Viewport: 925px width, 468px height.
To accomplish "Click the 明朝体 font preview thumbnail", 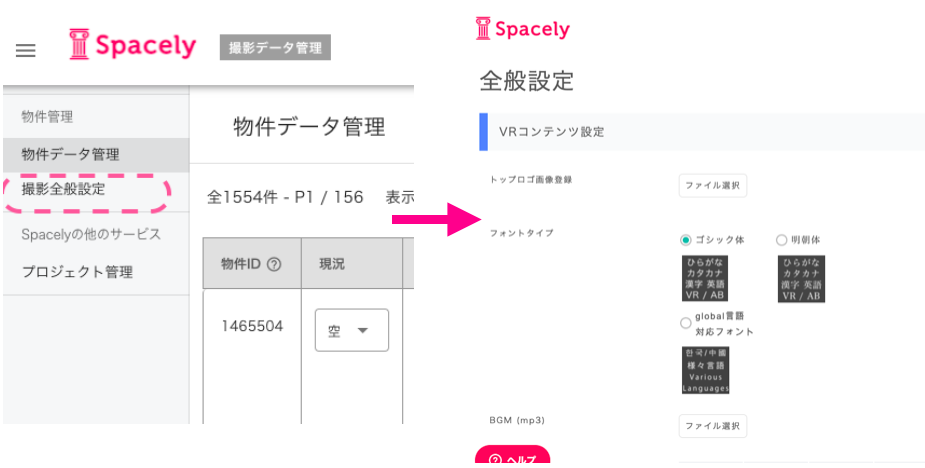I will pyautogui.click(x=801, y=279).
